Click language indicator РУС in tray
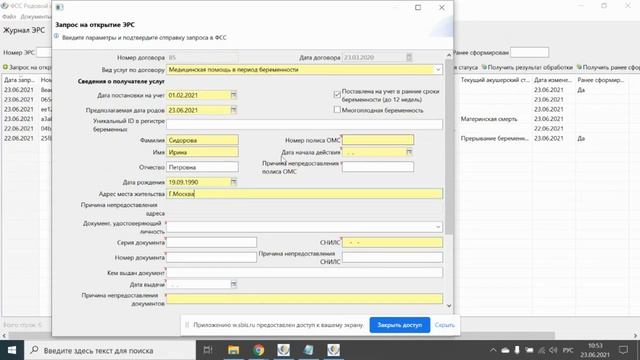The height and width of the screenshot is (360, 640). (568, 350)
